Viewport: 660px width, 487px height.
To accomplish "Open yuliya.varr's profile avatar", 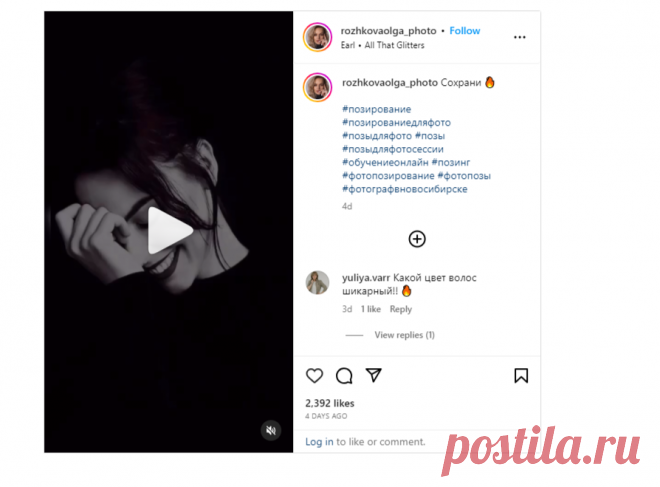I will (x=317, y=282).
